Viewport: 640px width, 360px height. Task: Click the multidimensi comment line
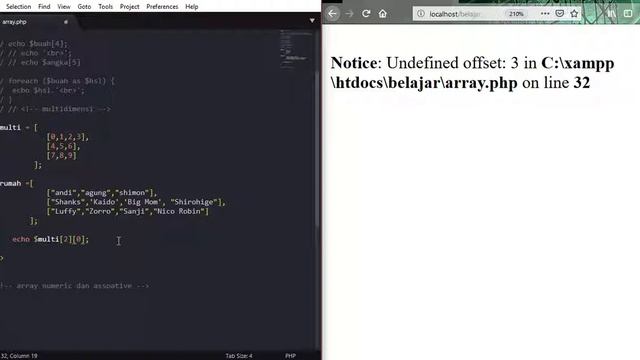56,109
